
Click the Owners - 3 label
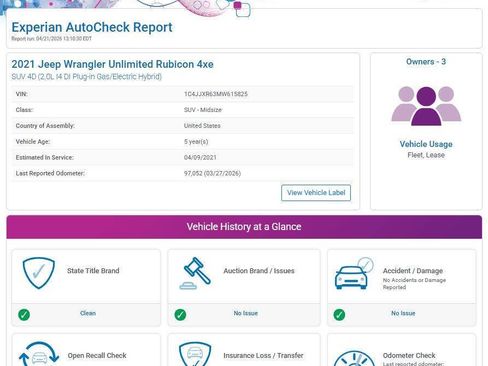426,62
